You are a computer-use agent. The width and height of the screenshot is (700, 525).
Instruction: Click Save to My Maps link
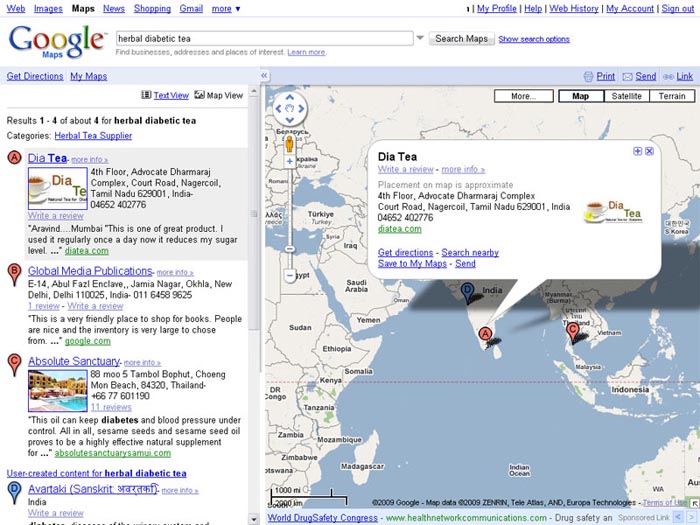[x=412, y=264]
